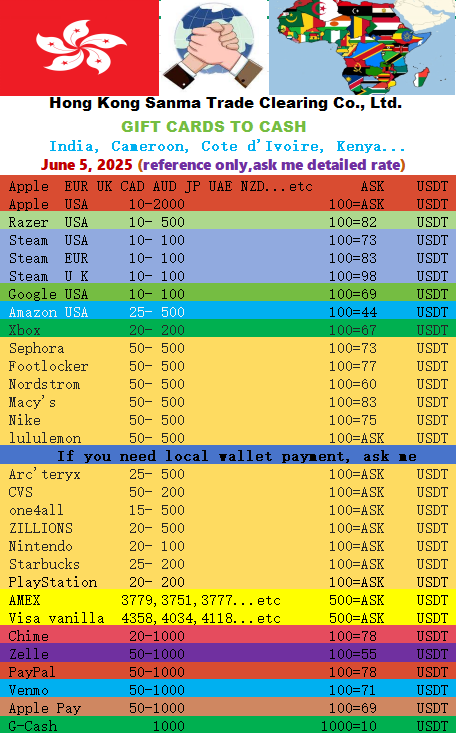456x733 pixels.
Task: Click the 'India, Cameroon, Cote d'Ivoire, Kenya...' line
Action: [227, 146]
